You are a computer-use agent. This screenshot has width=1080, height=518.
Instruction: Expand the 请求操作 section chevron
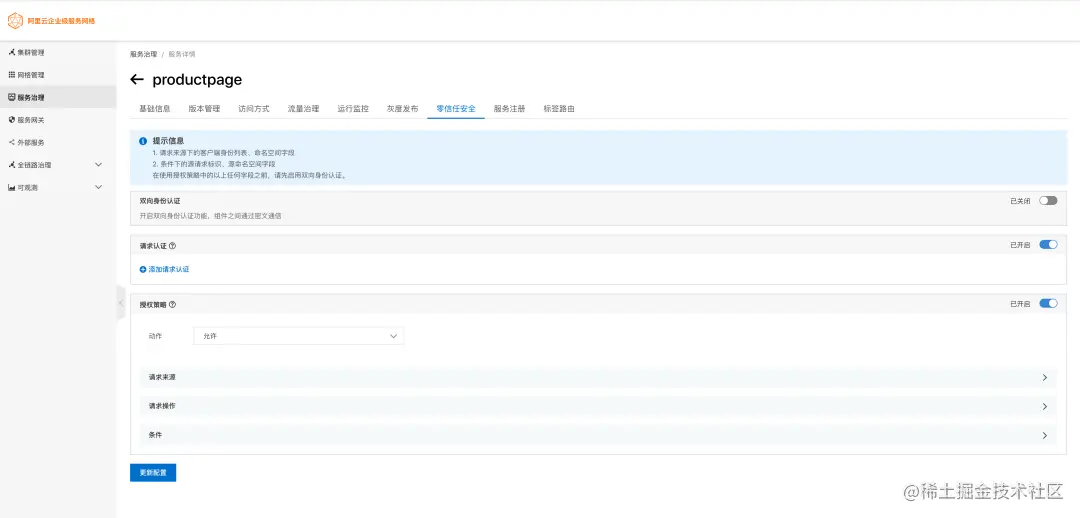1045,406
